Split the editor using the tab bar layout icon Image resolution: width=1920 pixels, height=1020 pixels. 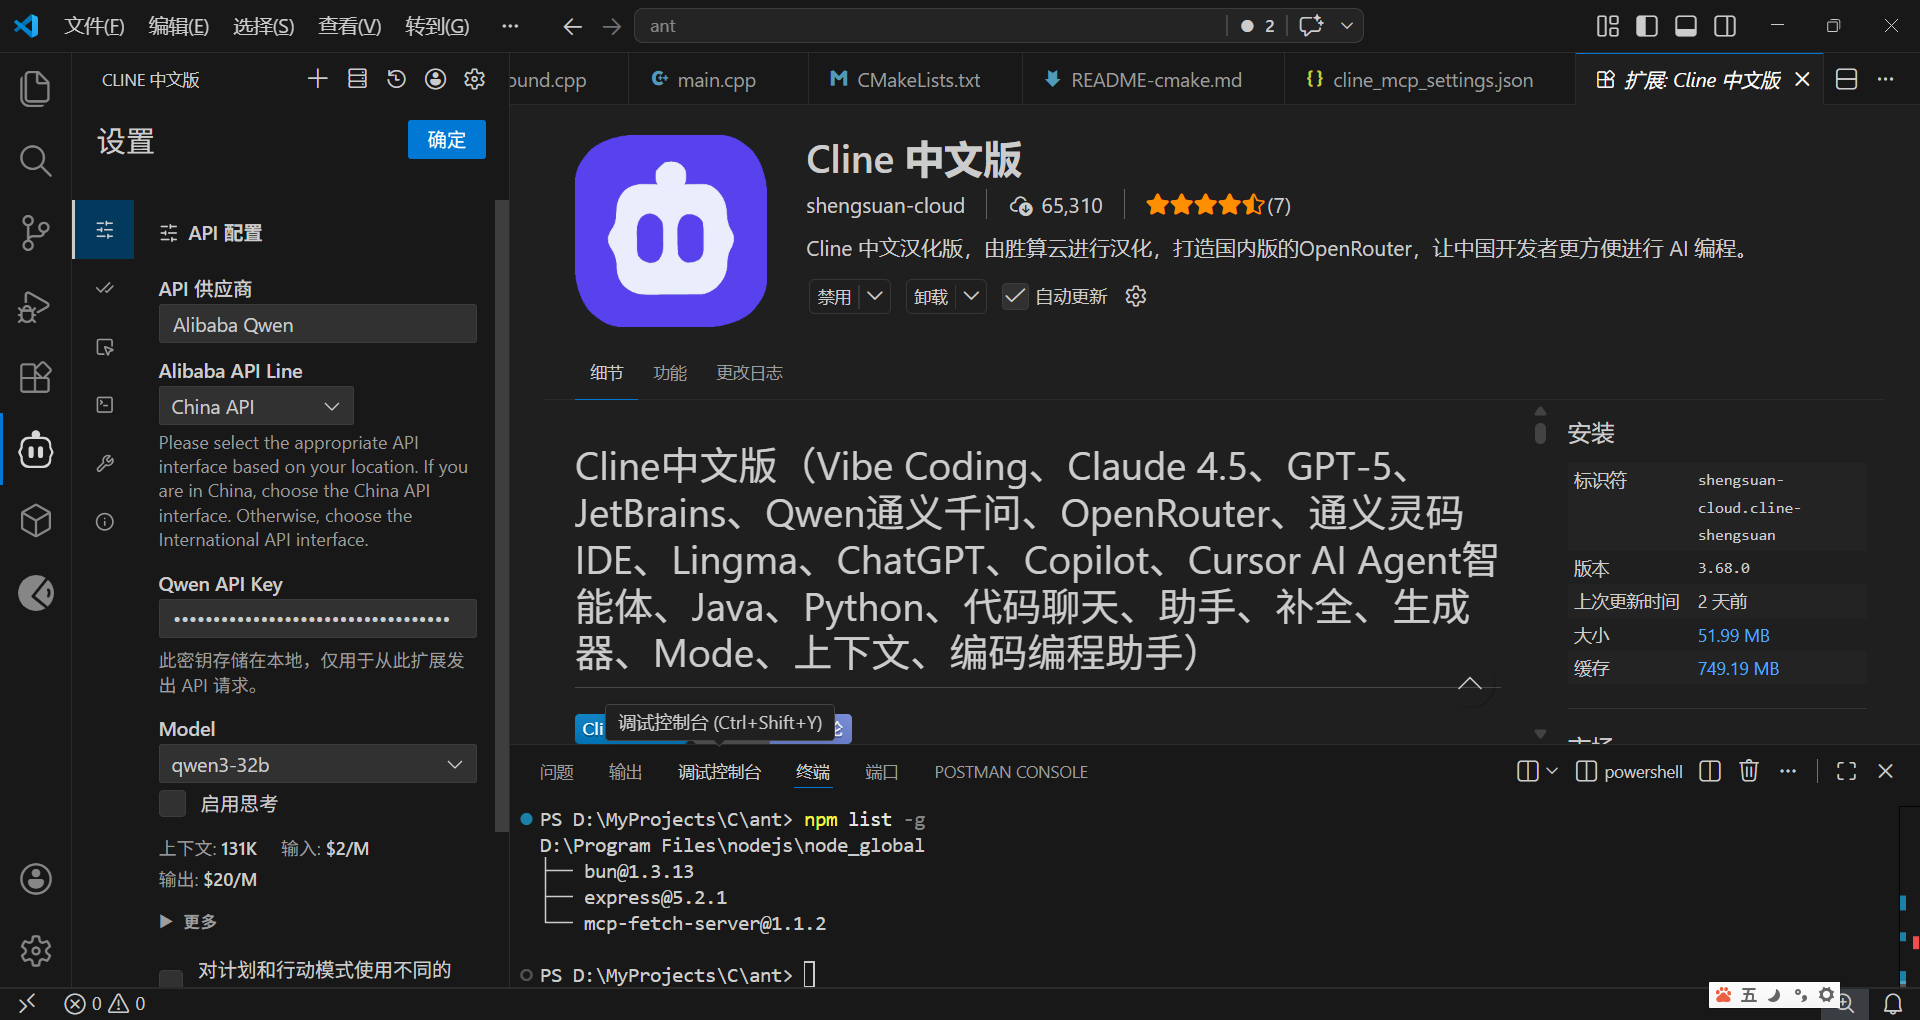point(1847,80)
